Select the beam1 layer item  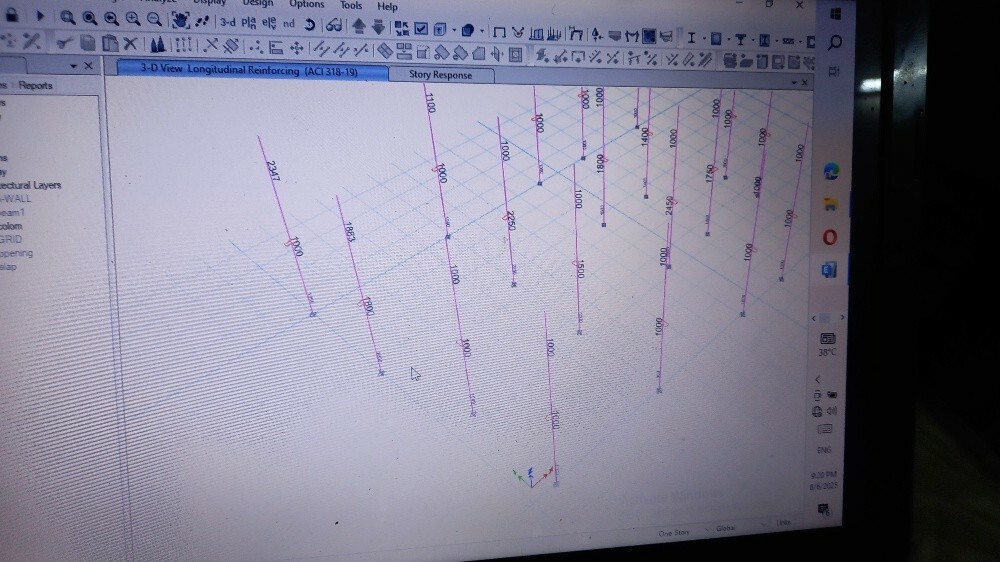[x=12, y=212]
